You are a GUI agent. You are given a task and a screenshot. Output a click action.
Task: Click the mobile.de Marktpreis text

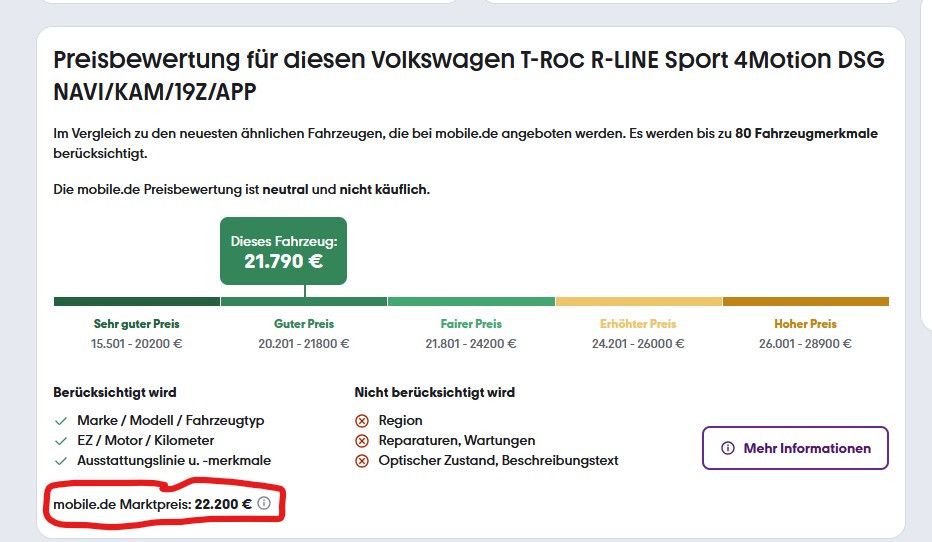pos(122,505)
